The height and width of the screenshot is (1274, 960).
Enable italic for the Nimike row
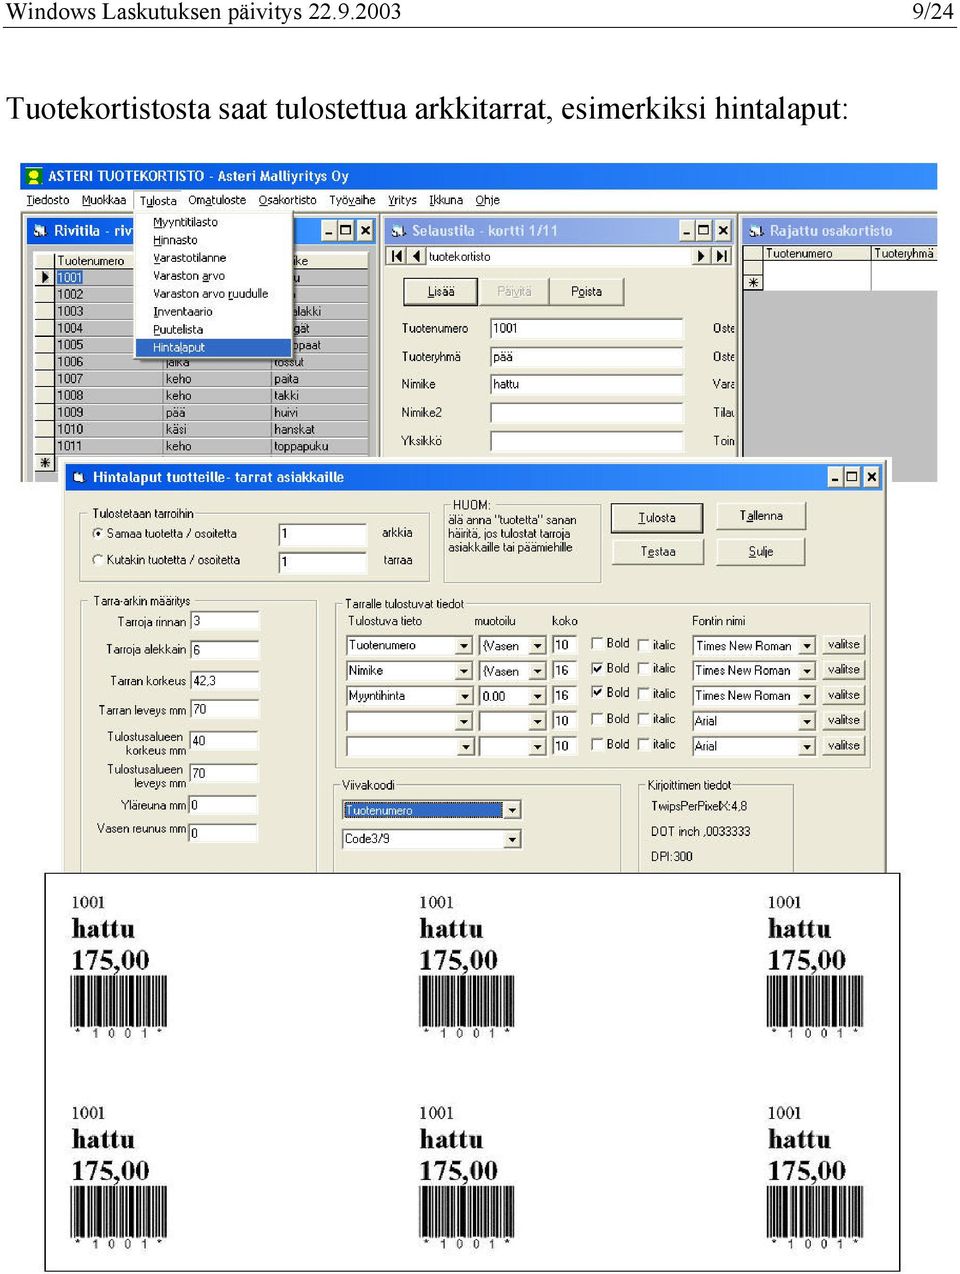tap(644, 669)
